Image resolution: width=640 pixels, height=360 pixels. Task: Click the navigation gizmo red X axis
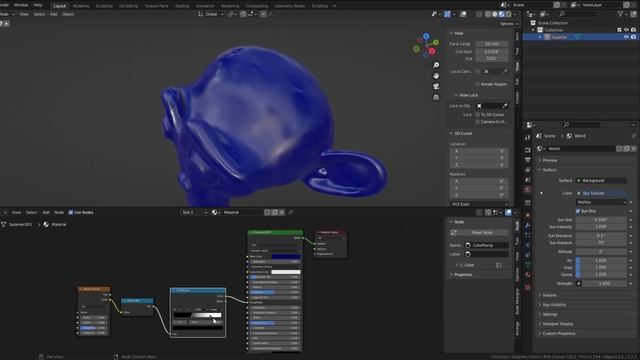coord(432,51)
